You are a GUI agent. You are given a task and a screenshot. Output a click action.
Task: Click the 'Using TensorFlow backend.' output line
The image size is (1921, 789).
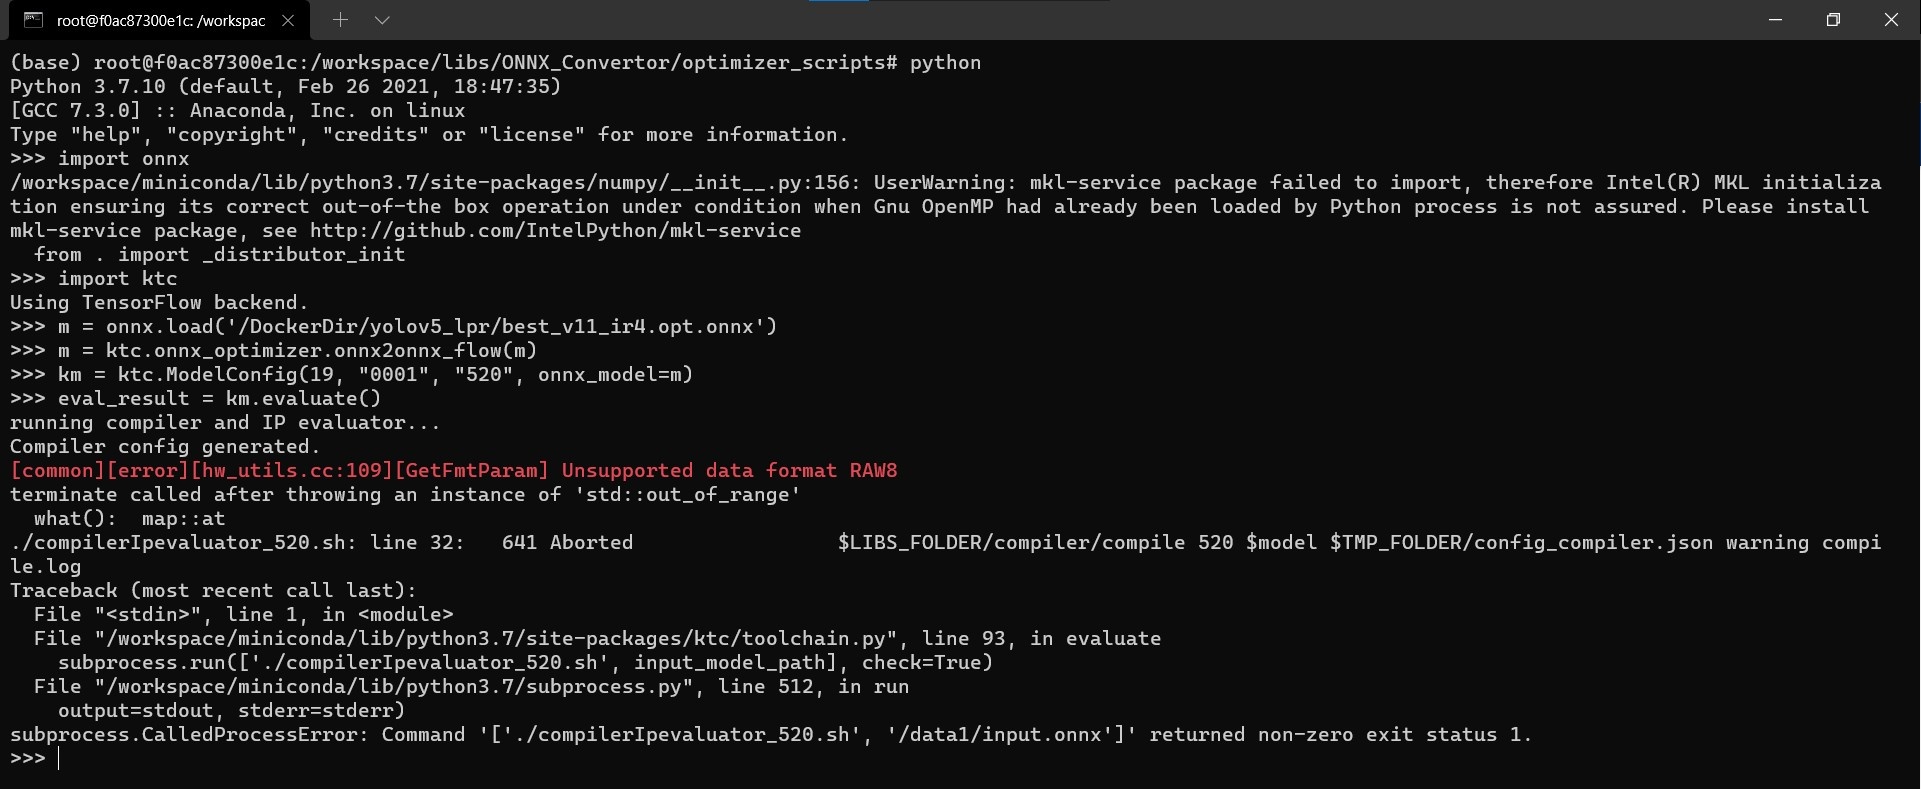click(x=159, y=303)
